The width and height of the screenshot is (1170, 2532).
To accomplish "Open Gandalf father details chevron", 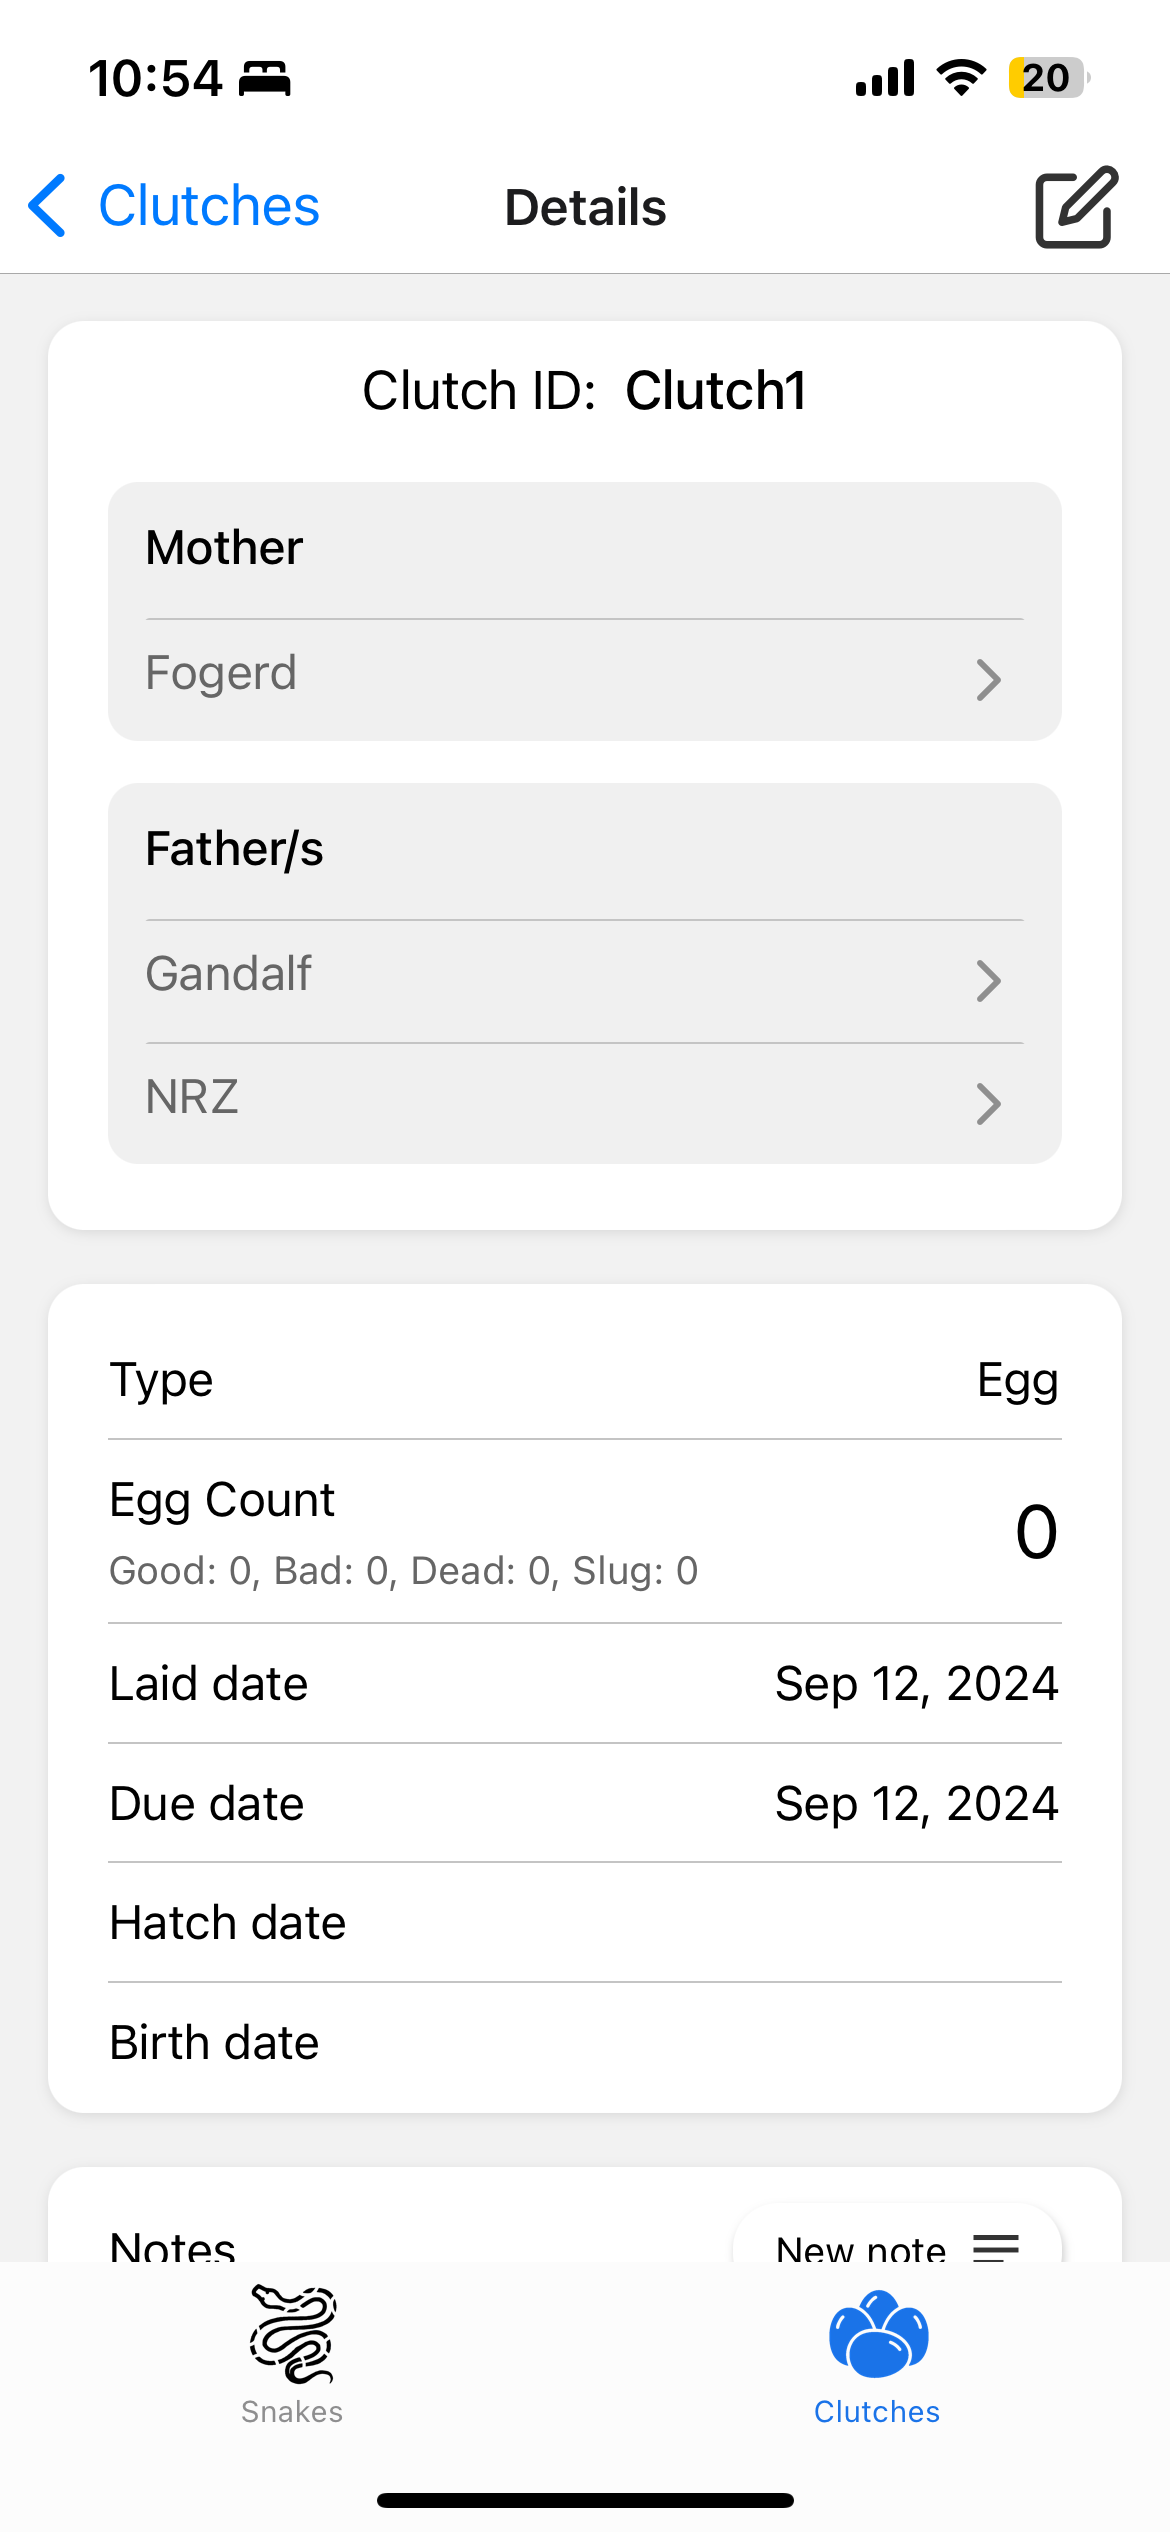I will point(988,981).
